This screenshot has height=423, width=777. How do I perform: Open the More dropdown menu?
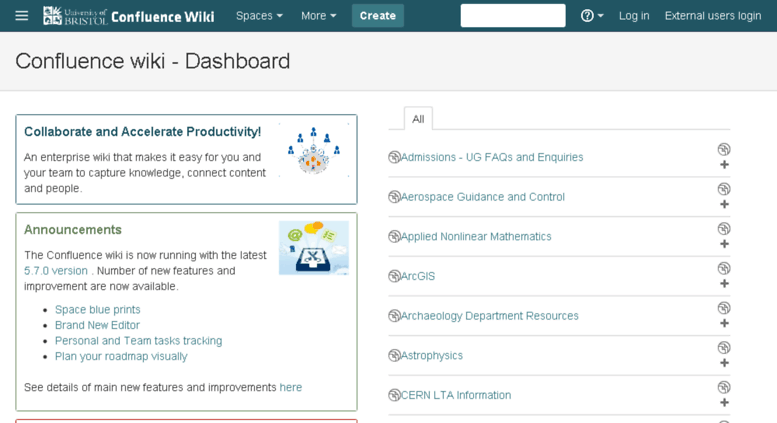[x=319, y=16]
